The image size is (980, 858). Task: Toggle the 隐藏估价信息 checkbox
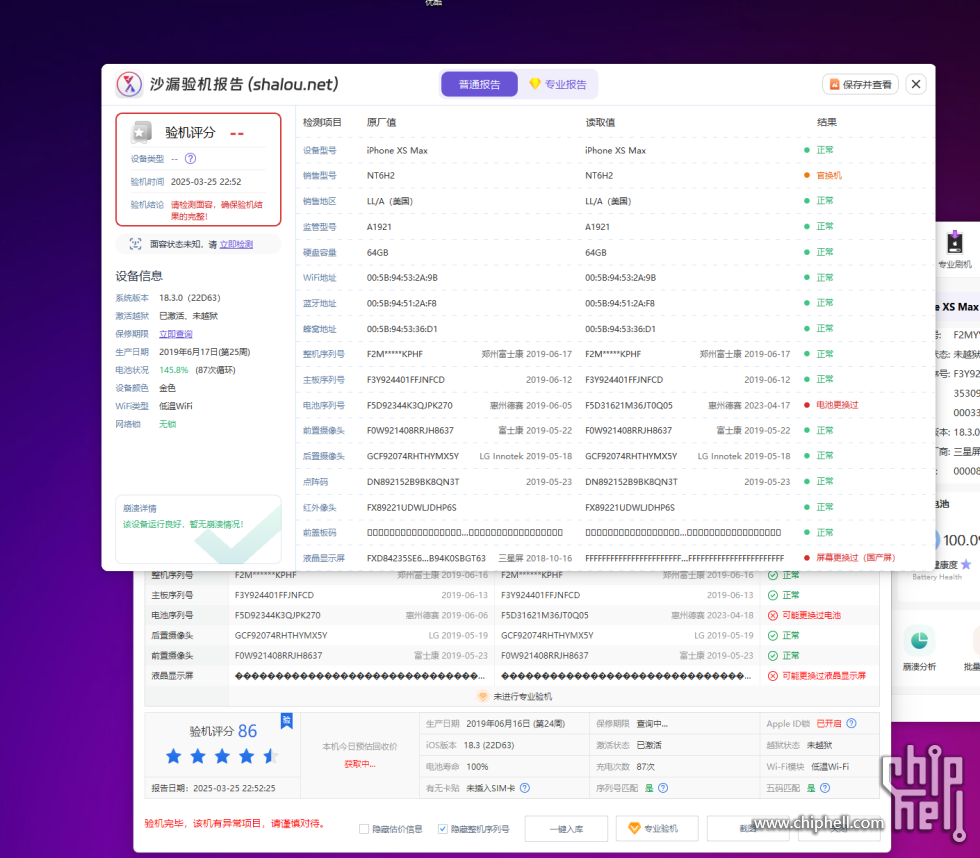[x=364, y=829]
